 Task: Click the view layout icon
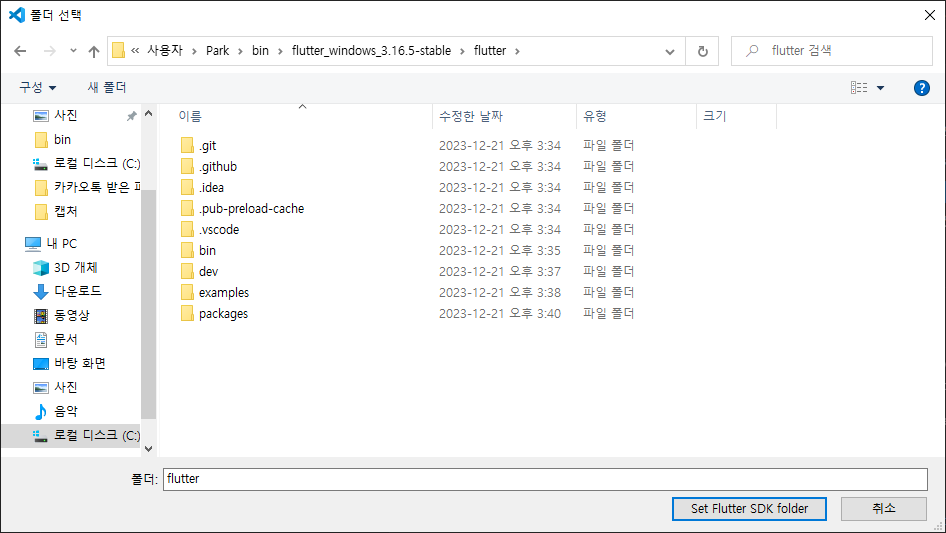point(859,88)
